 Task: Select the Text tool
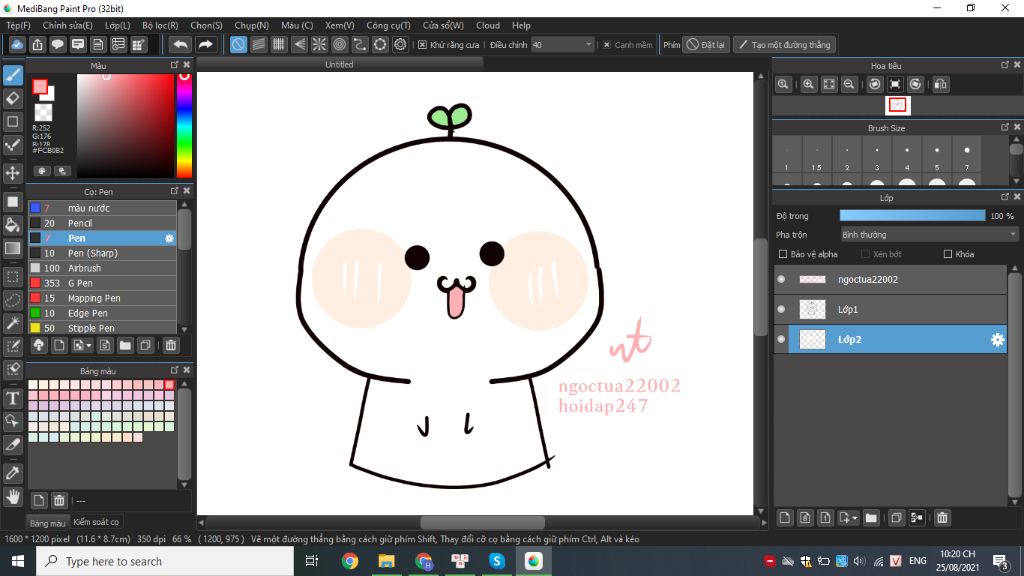[12, 398]
